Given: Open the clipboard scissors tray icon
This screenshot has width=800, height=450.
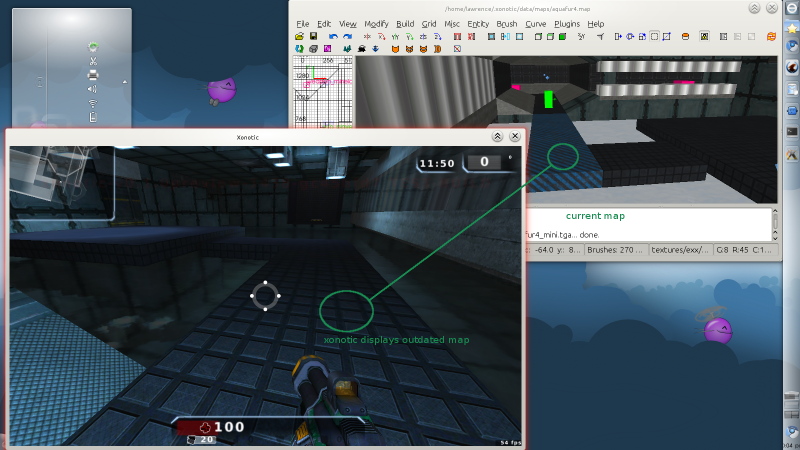Looking at the screenshot, I should coord(92,61).
